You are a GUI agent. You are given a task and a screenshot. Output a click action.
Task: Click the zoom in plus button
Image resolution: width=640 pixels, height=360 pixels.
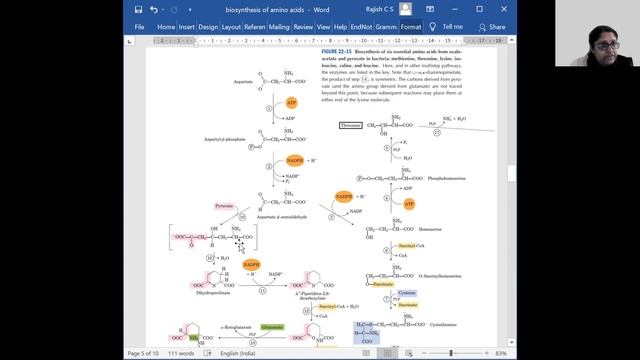pyautogui.click(x=487, y=353)
